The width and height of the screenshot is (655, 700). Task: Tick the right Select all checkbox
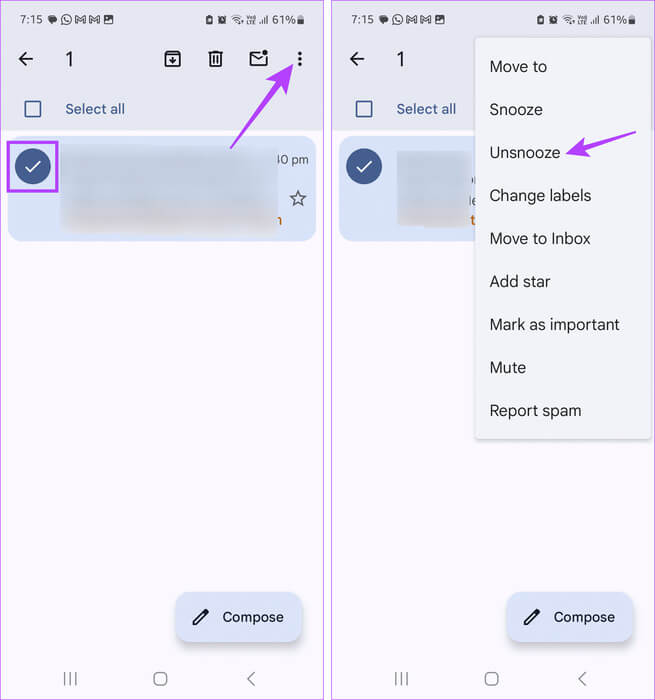click(x=364, y=109)
